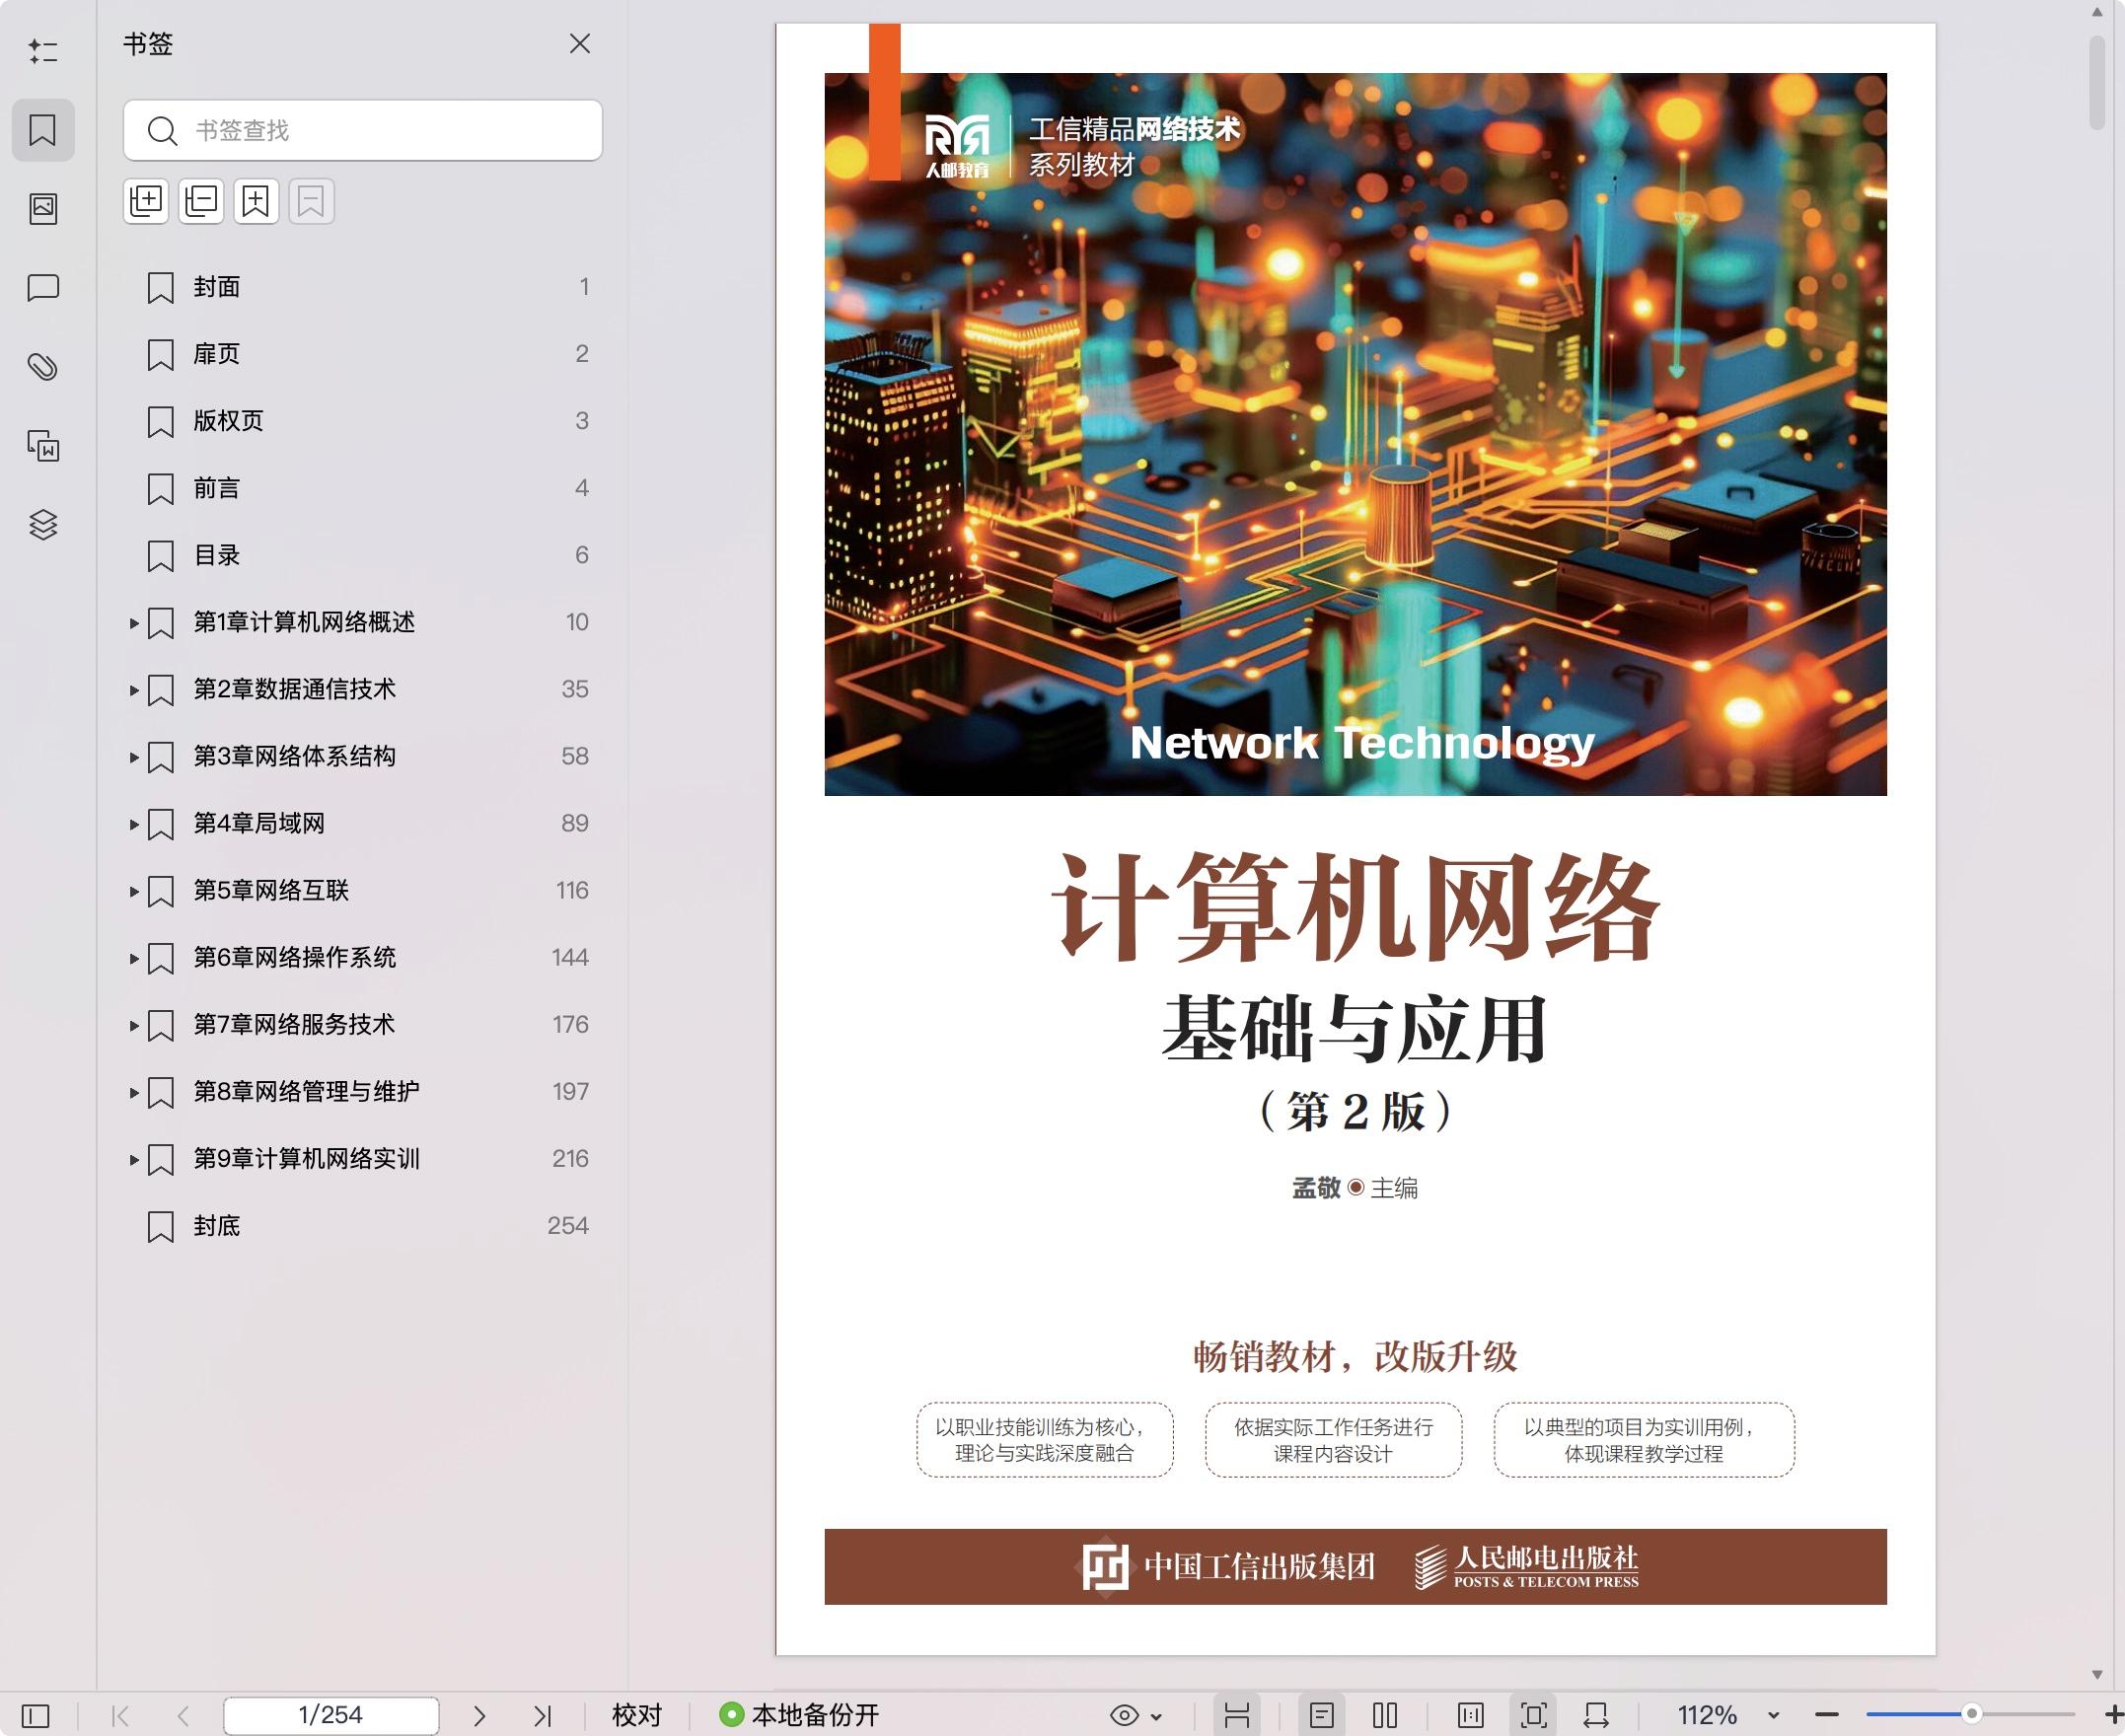The image size is (2125, 1736).
Task: Collapse all bookmarks button
Action: point(201,202)
